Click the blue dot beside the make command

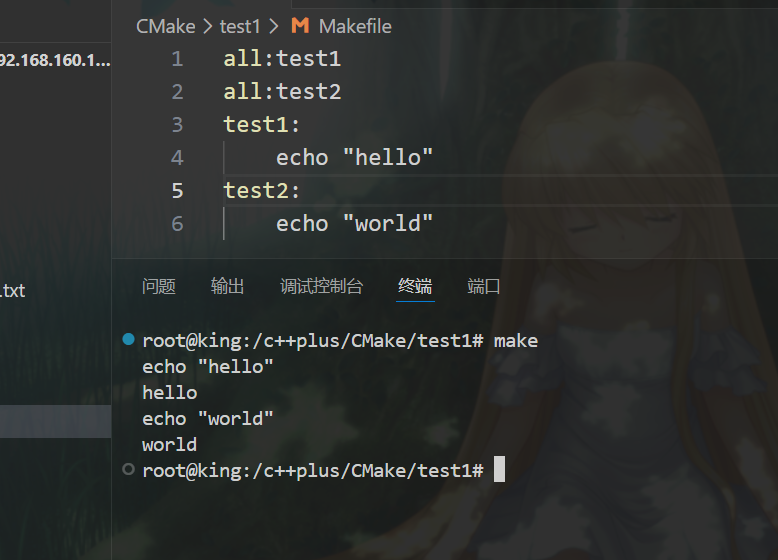pos(127,340)
